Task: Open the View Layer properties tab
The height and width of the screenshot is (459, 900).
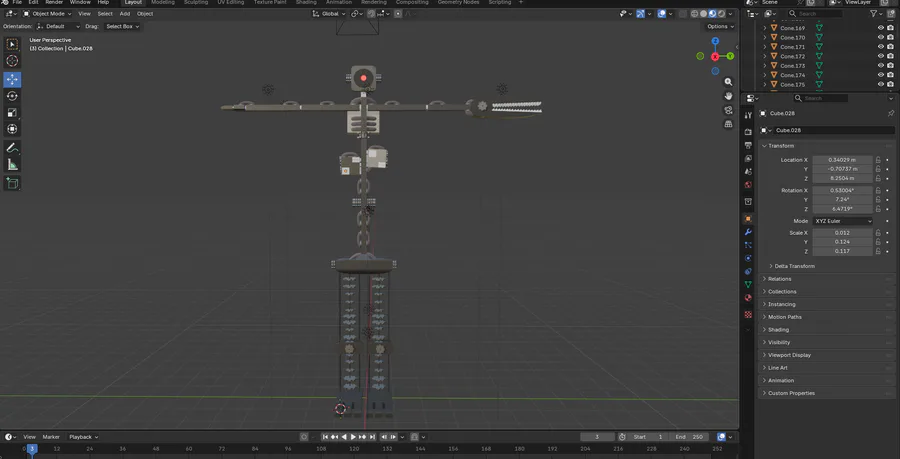Action: tap(748, 158)
